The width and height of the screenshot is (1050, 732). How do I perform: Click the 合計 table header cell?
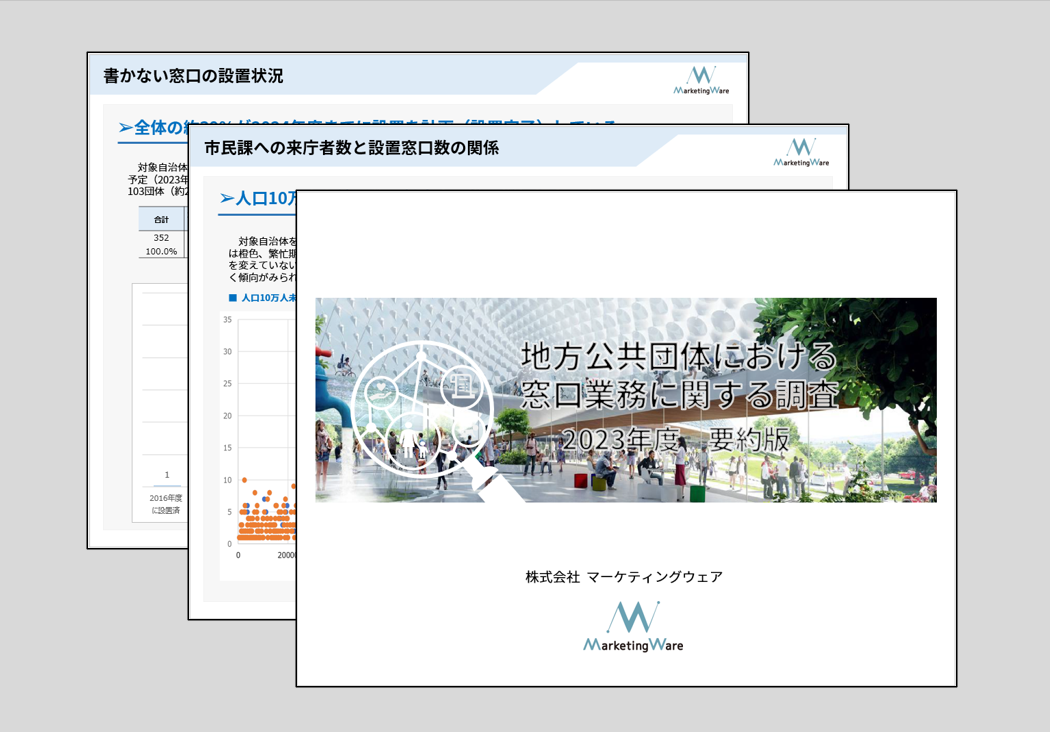click(161, 219)
